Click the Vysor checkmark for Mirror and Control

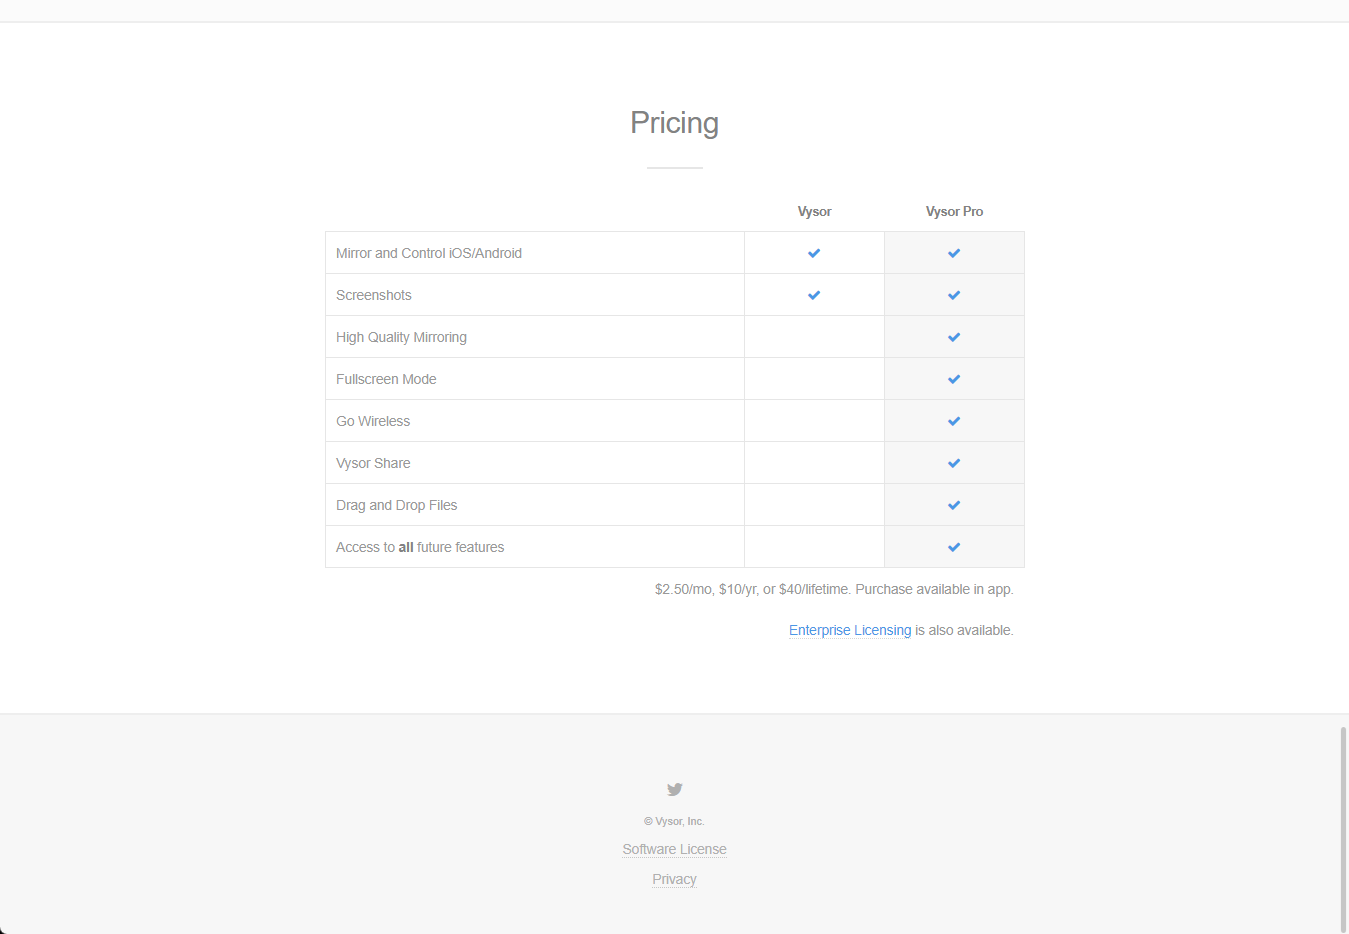tap(814, 253)
